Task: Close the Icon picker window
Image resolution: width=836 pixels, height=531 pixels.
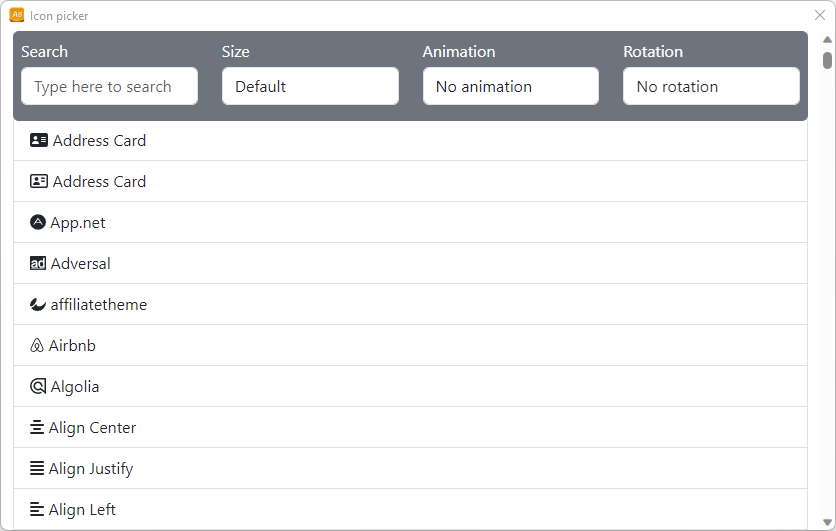Action: point(820,15)
